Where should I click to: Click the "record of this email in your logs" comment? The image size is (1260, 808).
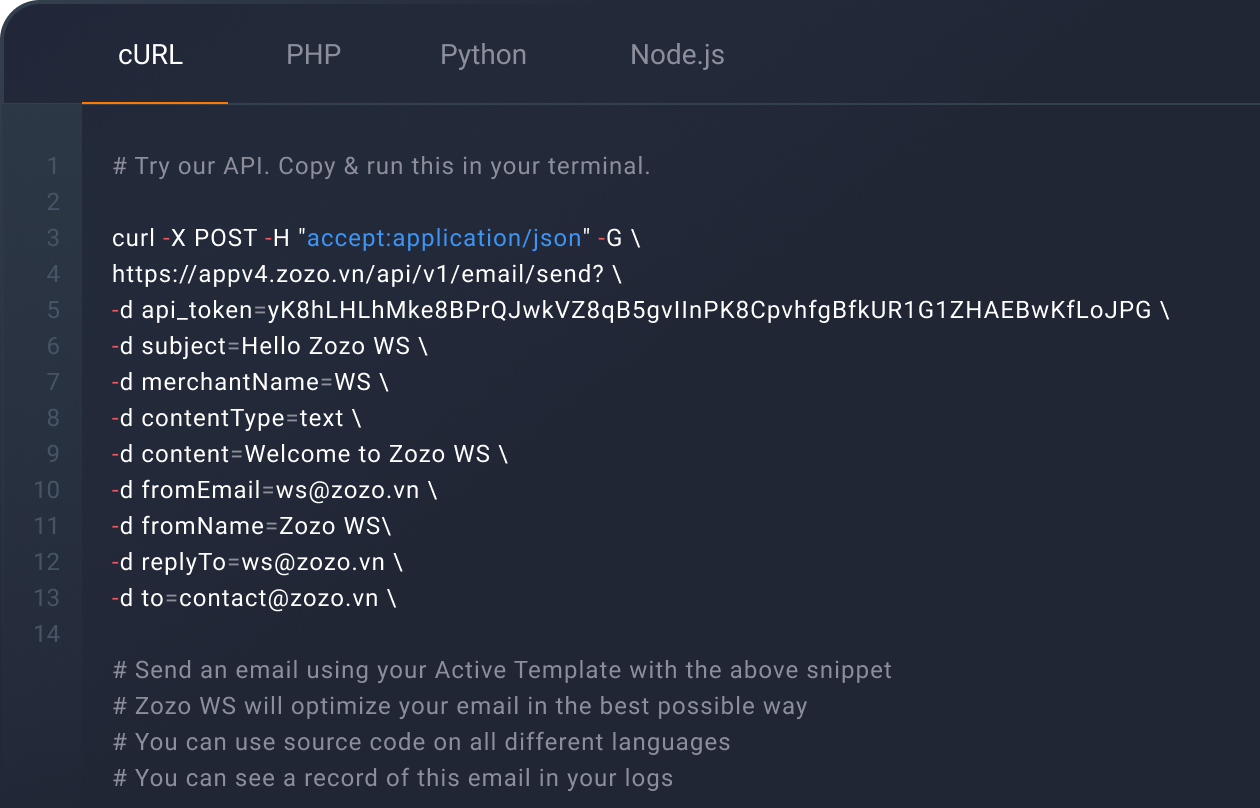tap(393, 778)
